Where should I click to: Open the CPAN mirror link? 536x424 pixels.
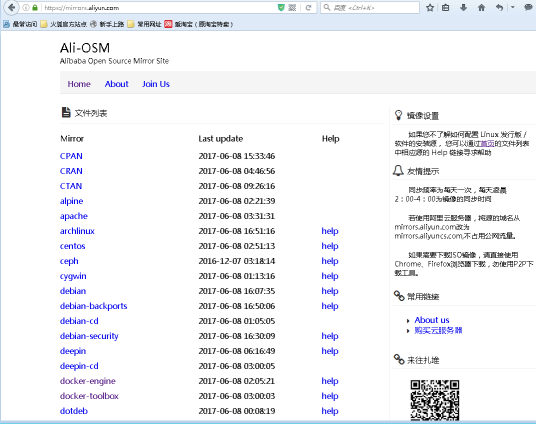click(x=71, y=156)
